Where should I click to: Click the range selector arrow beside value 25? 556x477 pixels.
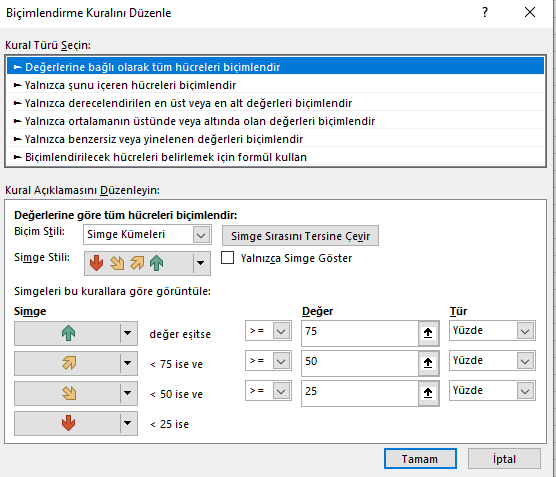click(428, 393)
